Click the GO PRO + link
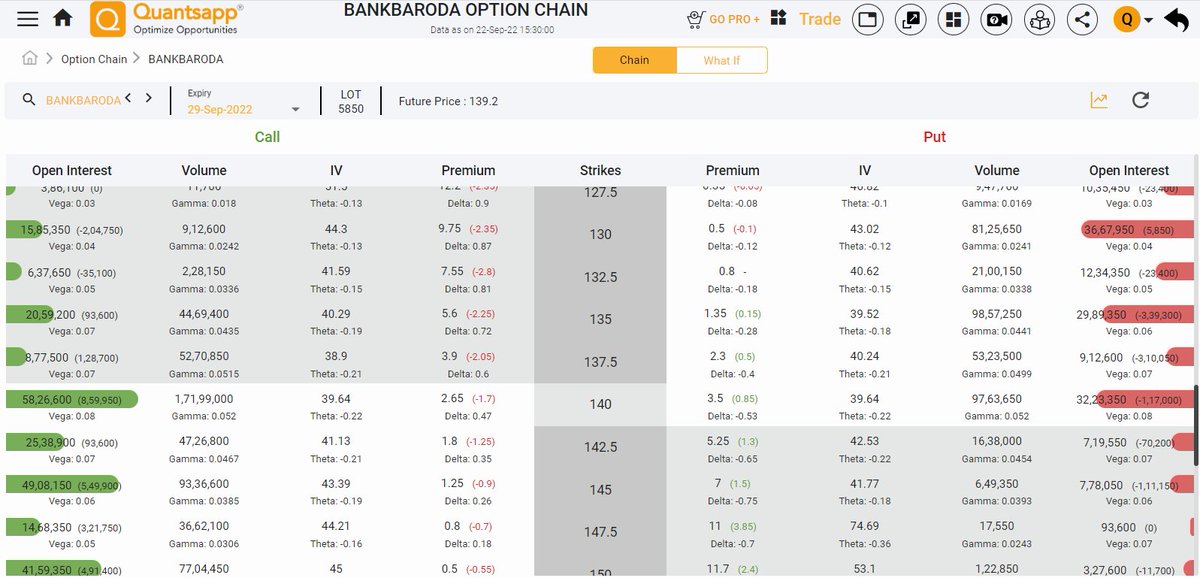This screenshot has height=578, width=1200. (735, 20)
